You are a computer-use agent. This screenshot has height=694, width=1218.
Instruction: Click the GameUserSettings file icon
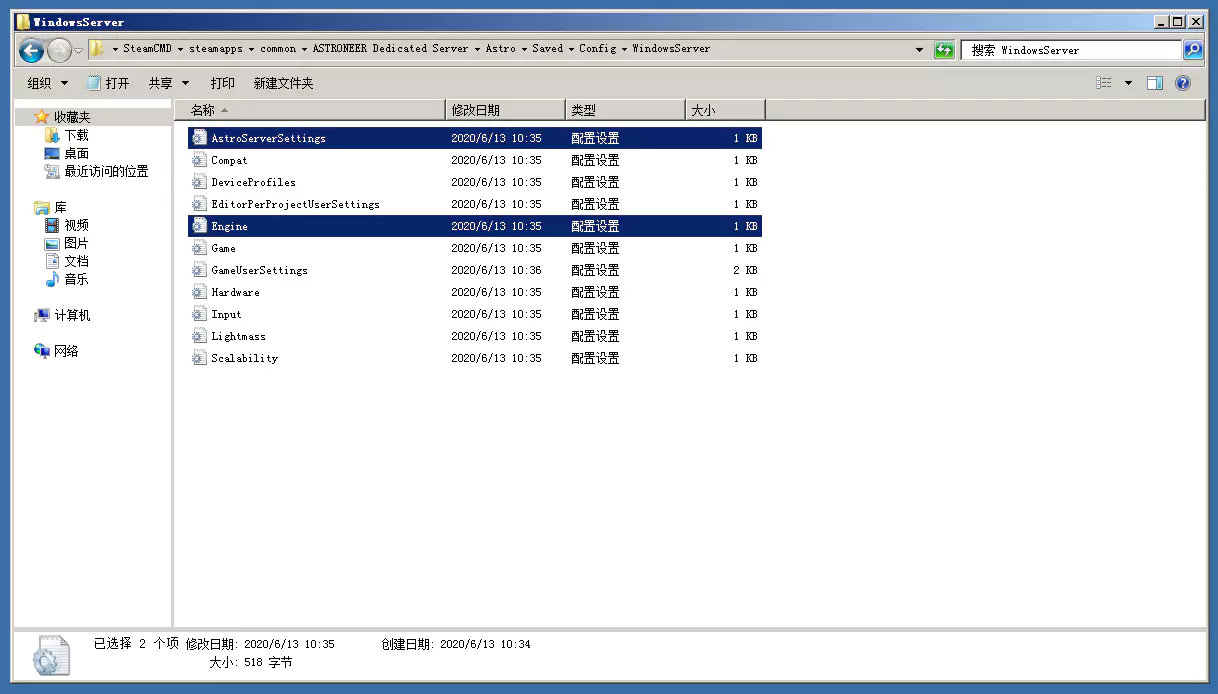pyautogui.click(x=198, y=270)
